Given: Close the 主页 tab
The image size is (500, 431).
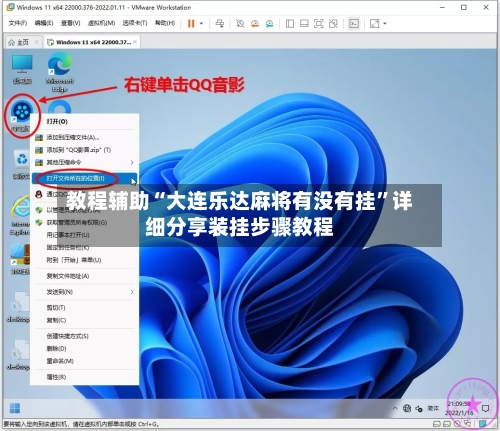Looking at the screenshot, I should click(x=37, y=42).
